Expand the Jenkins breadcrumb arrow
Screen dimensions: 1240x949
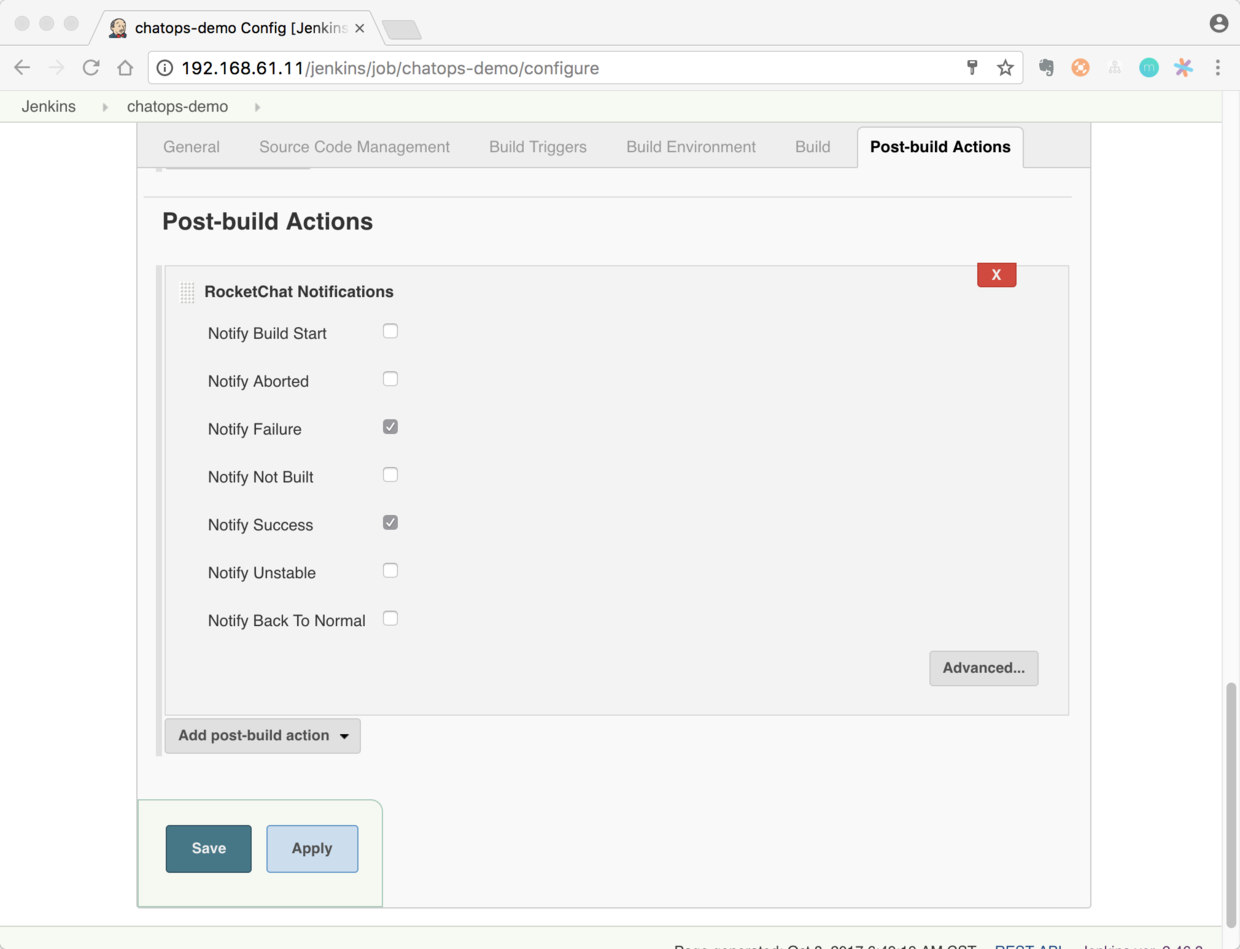tap(105, 107)
